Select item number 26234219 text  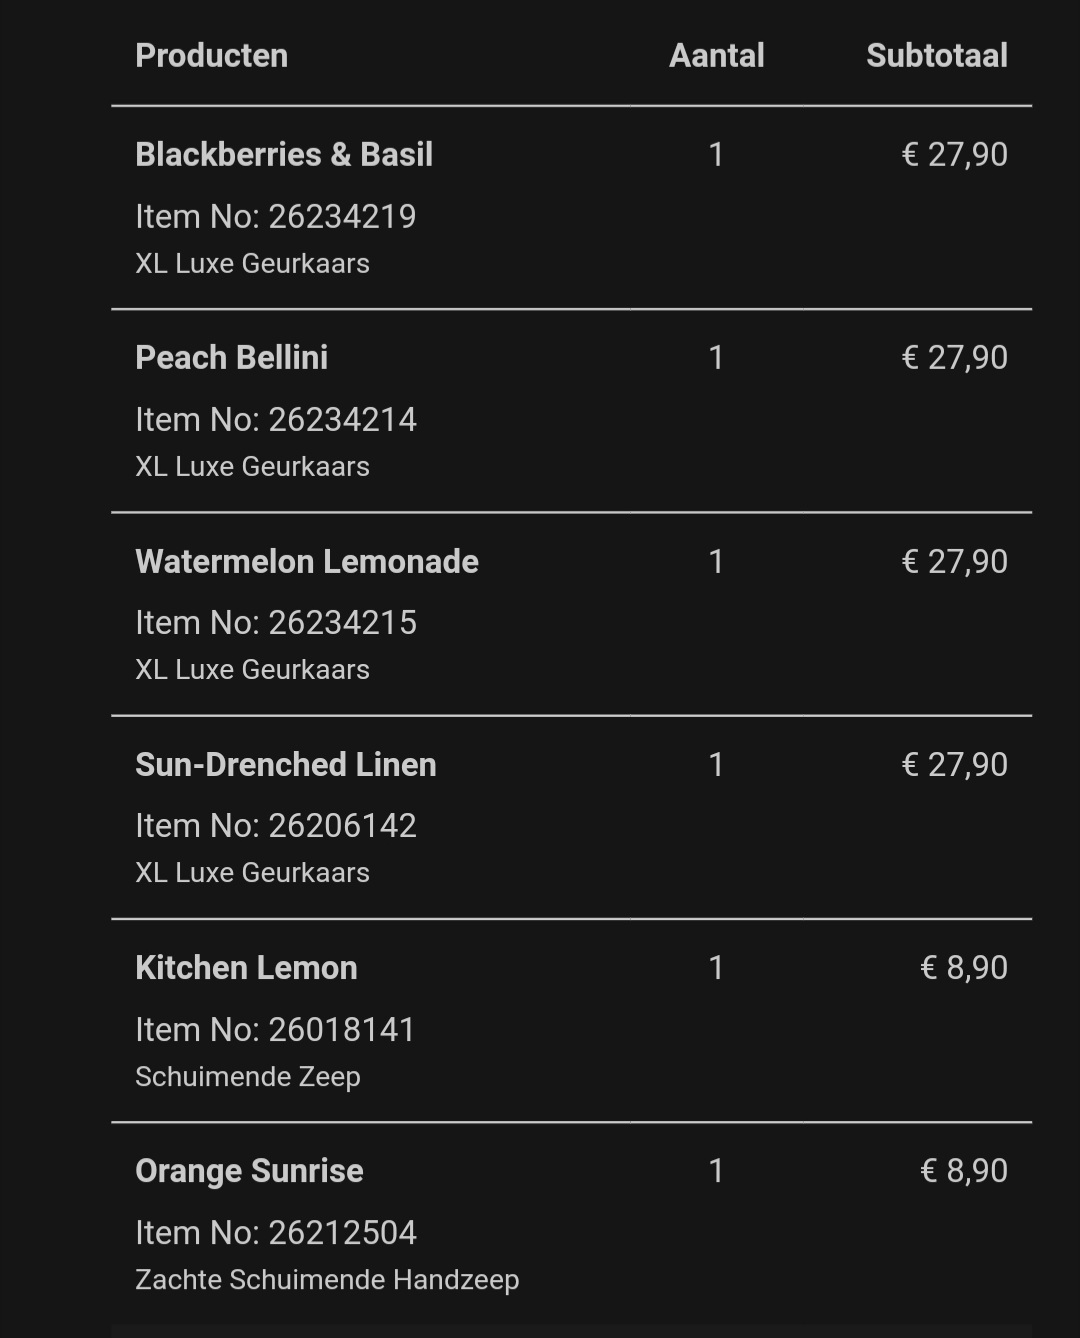[x=276, y=216]
